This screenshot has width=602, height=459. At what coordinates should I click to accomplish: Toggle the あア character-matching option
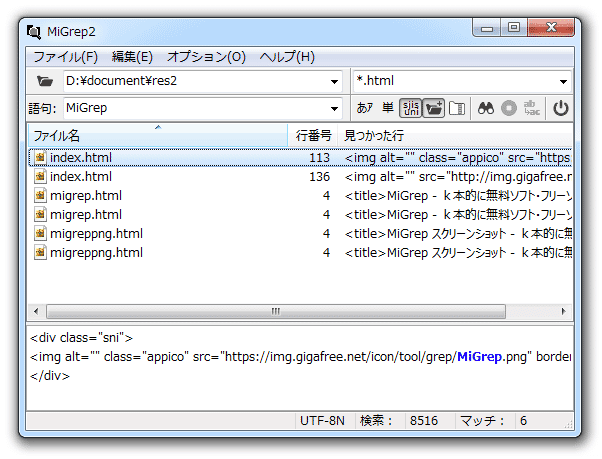pos(364,108)
